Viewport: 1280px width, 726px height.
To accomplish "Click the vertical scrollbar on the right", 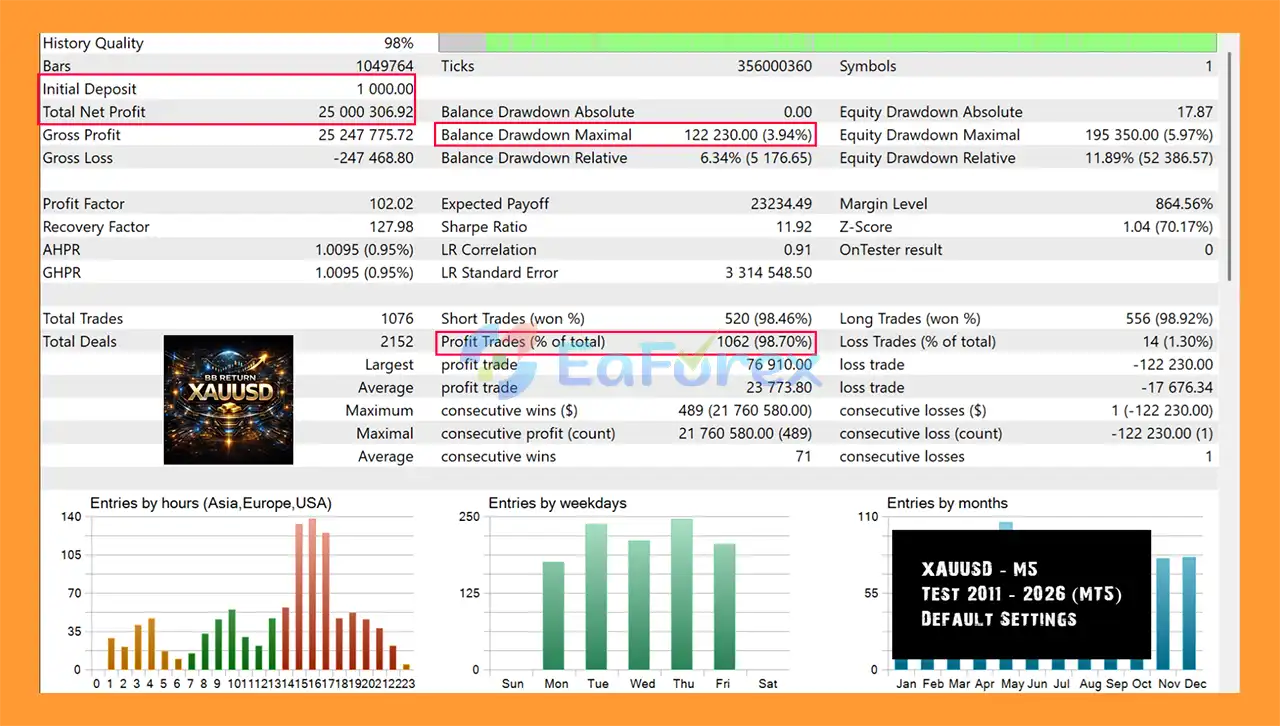I will point(1229,160).
